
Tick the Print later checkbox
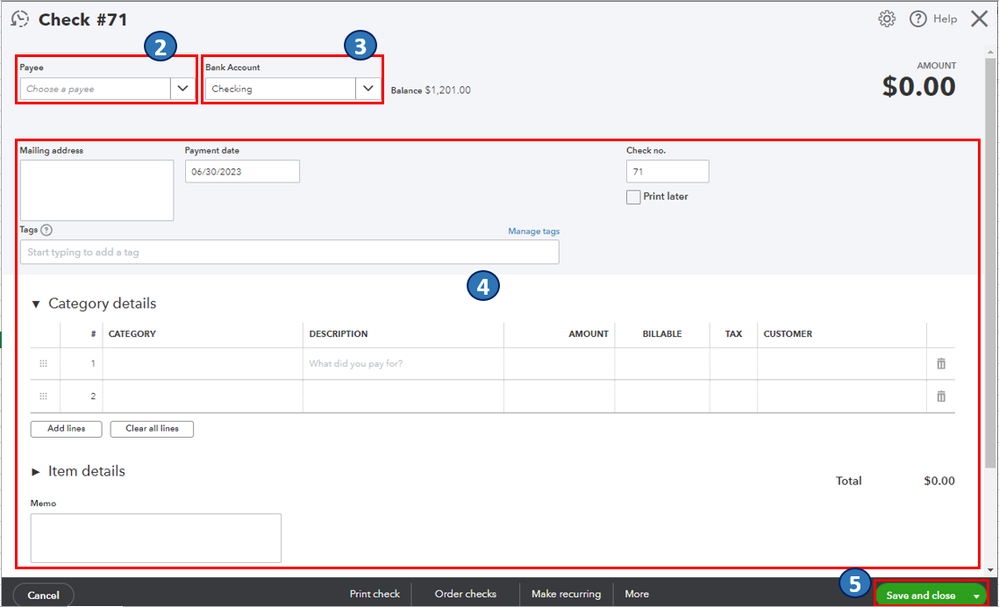pyautogui.click(x=633, y=197)
